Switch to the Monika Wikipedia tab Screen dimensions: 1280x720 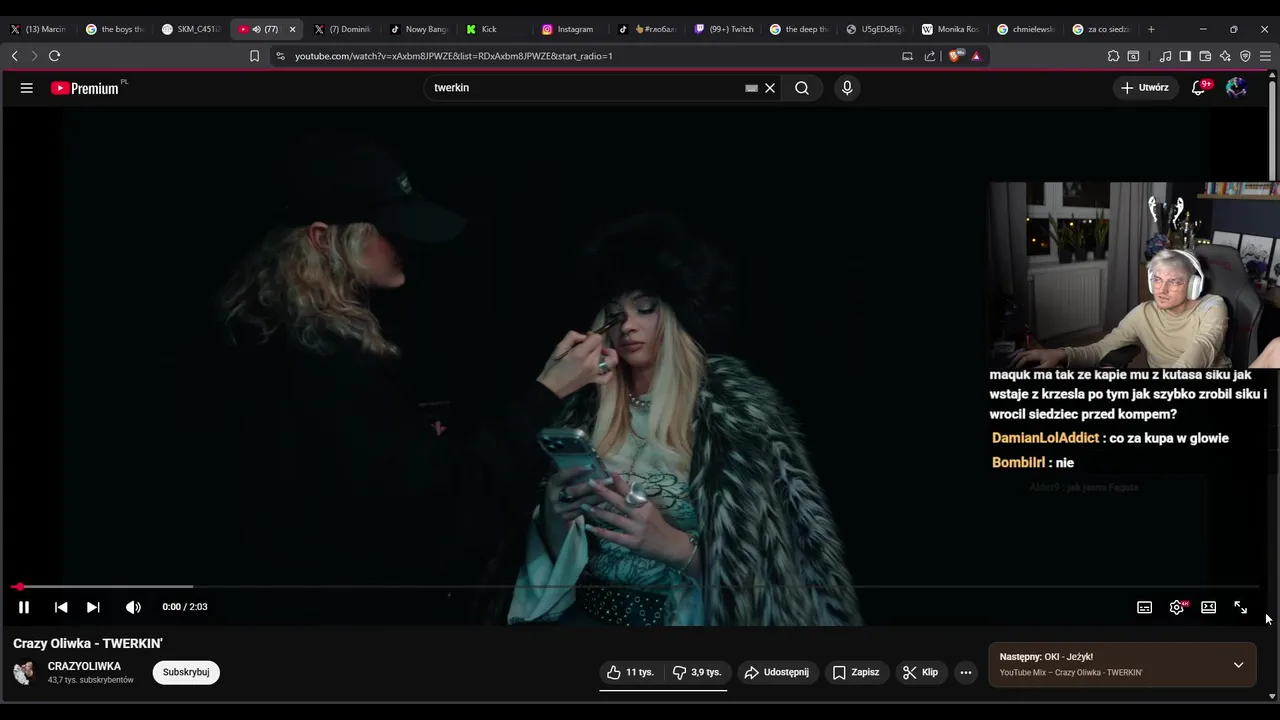point(951,29)
